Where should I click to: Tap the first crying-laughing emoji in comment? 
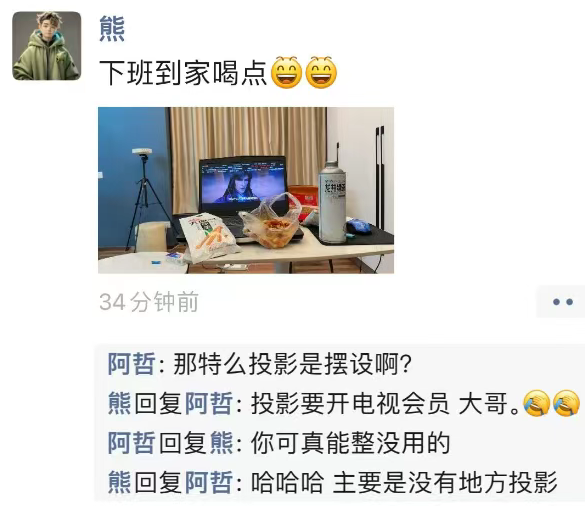coord(536,403)
